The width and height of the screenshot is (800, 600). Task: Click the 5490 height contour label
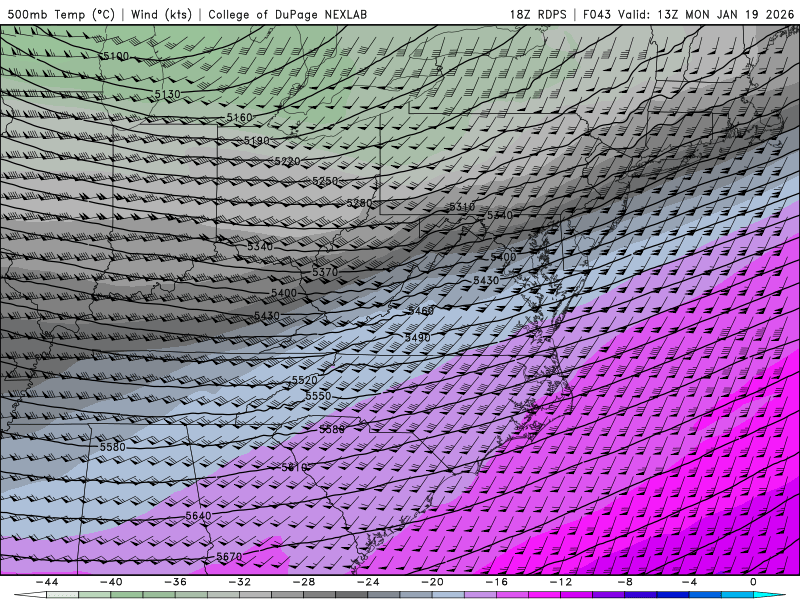point(418,337)
